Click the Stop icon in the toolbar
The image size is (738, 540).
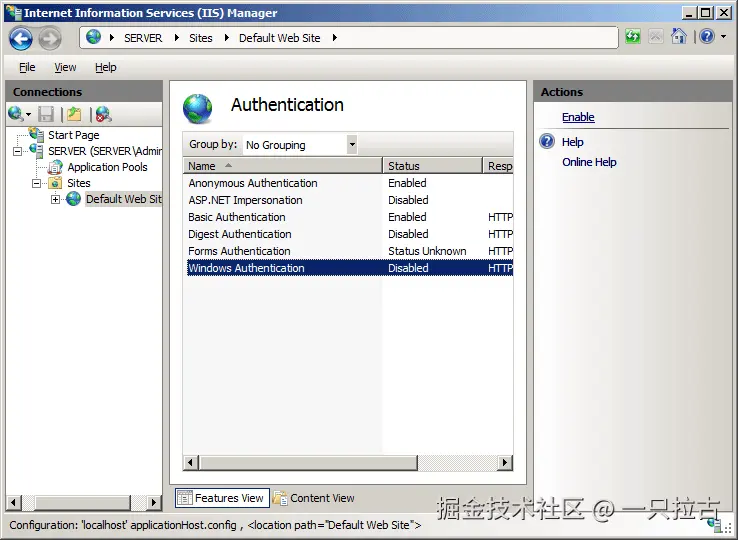[656, 36]
